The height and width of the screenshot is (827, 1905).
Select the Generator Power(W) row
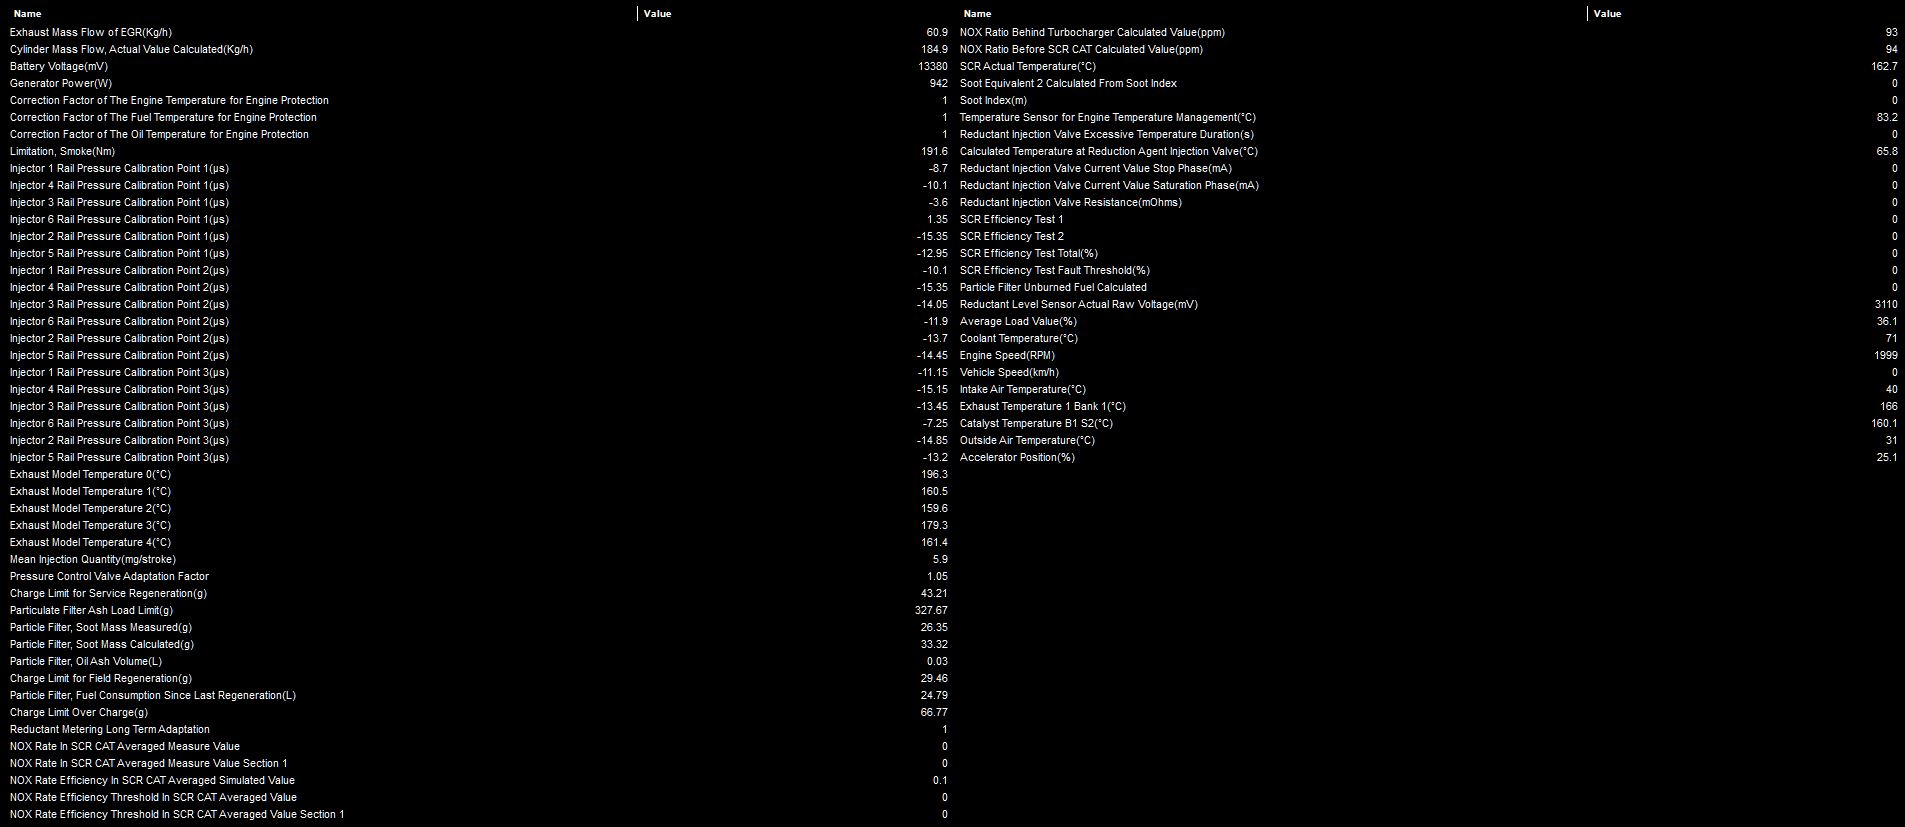coord(478,83)
